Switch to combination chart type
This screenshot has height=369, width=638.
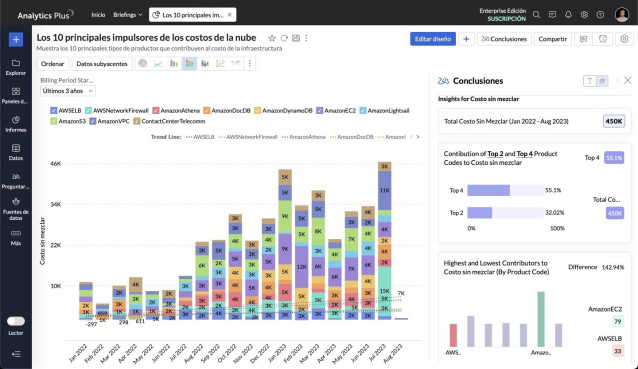tap(205, 63)
